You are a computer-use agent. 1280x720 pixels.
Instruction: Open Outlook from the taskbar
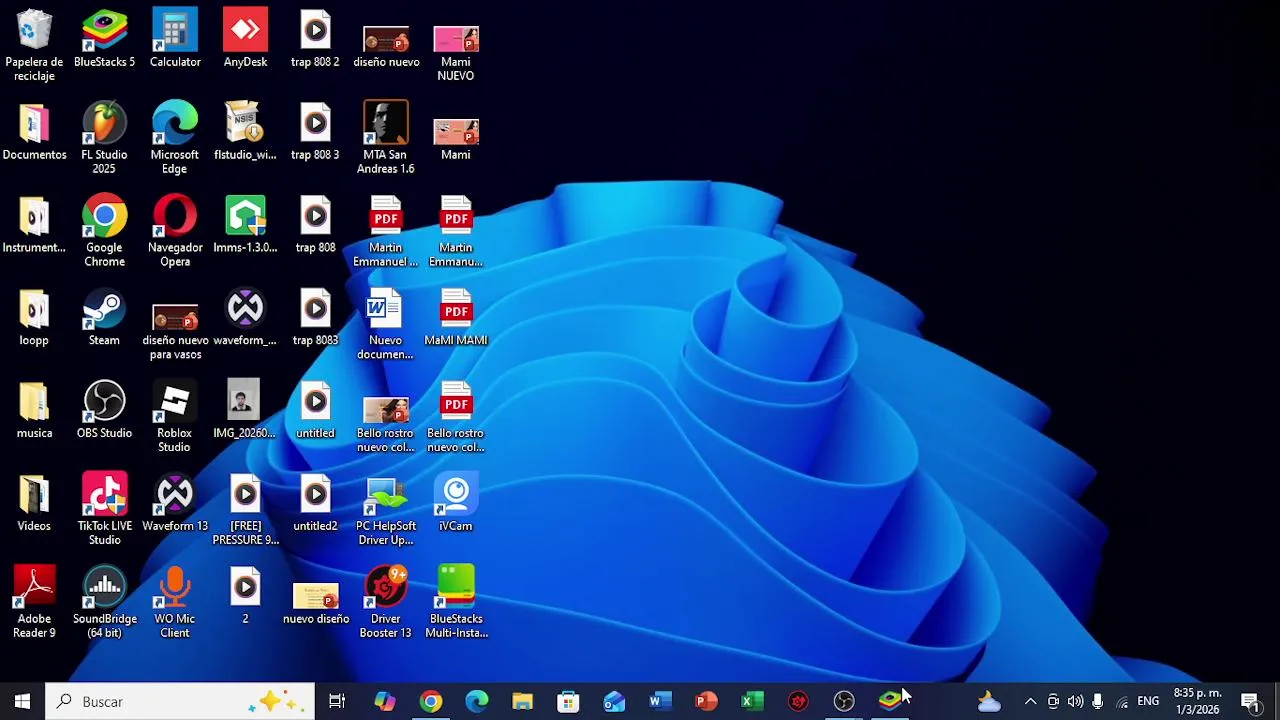coord(614,702)
